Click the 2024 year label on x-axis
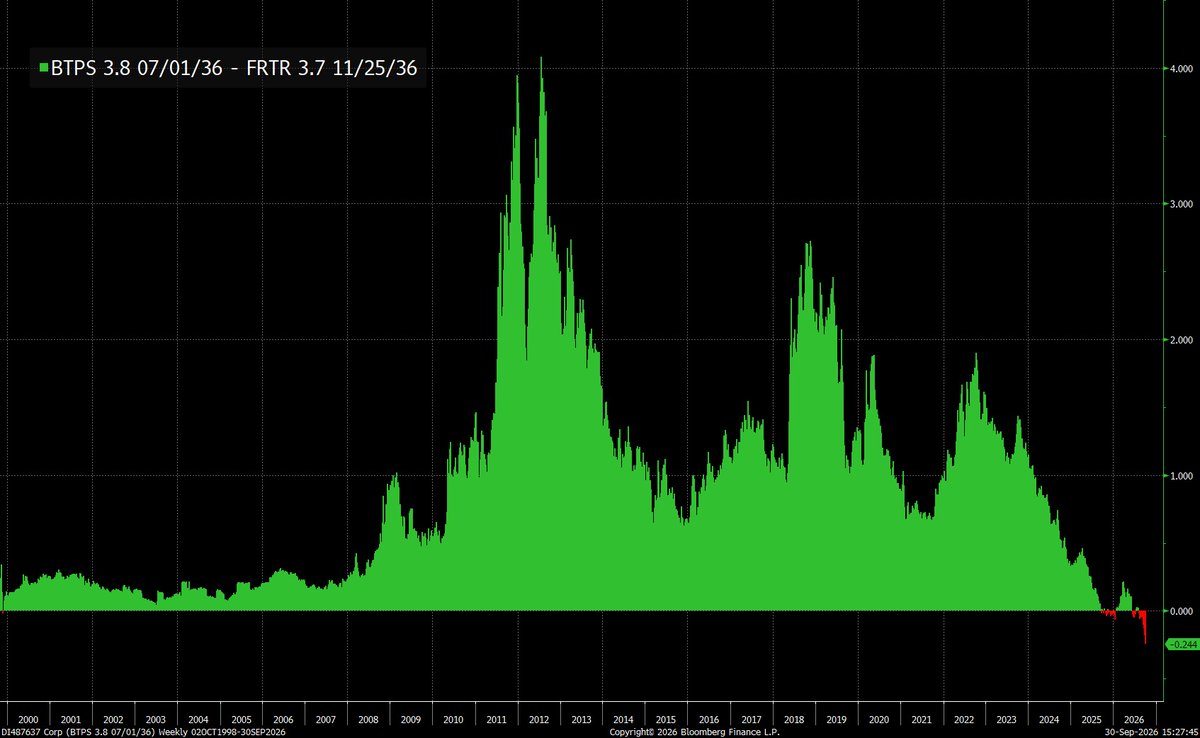 pyautogui.click(x=1049, y=719)
